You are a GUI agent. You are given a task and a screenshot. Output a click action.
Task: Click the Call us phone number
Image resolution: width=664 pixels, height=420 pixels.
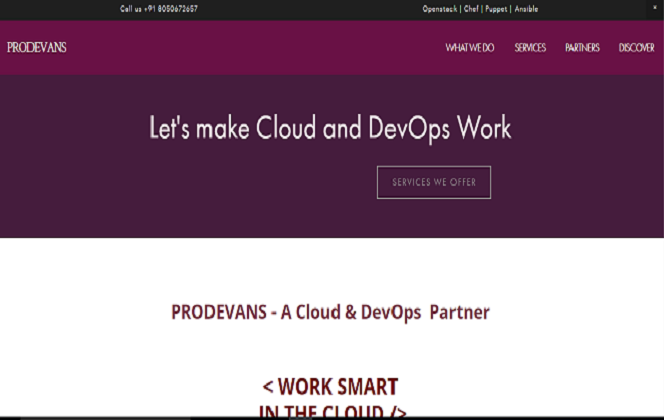click(x=159, y=9)
